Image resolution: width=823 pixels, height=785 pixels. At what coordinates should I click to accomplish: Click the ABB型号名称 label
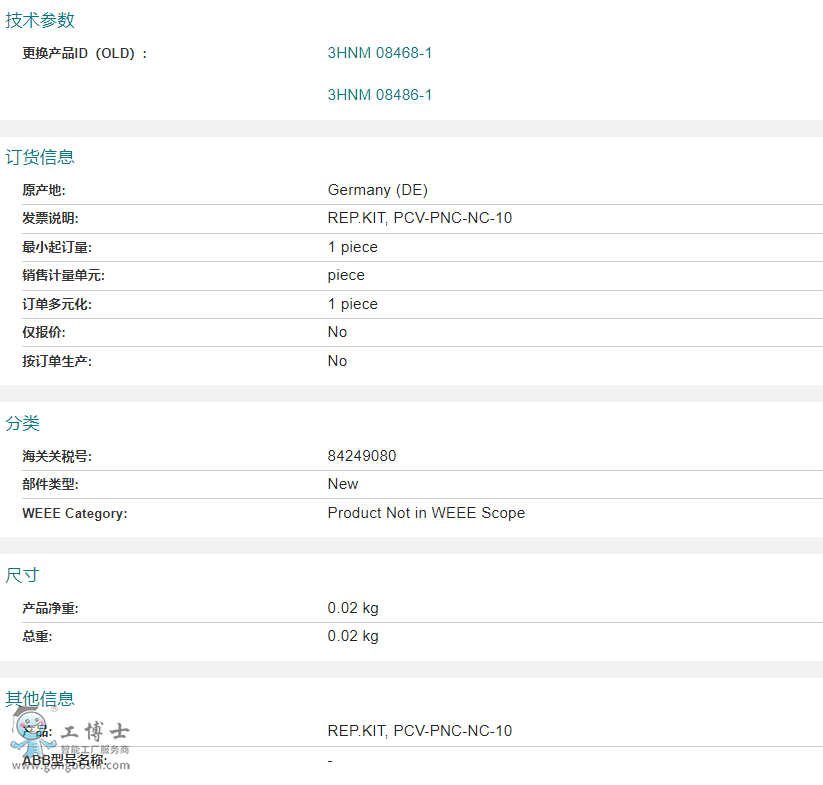click(65, 760)
